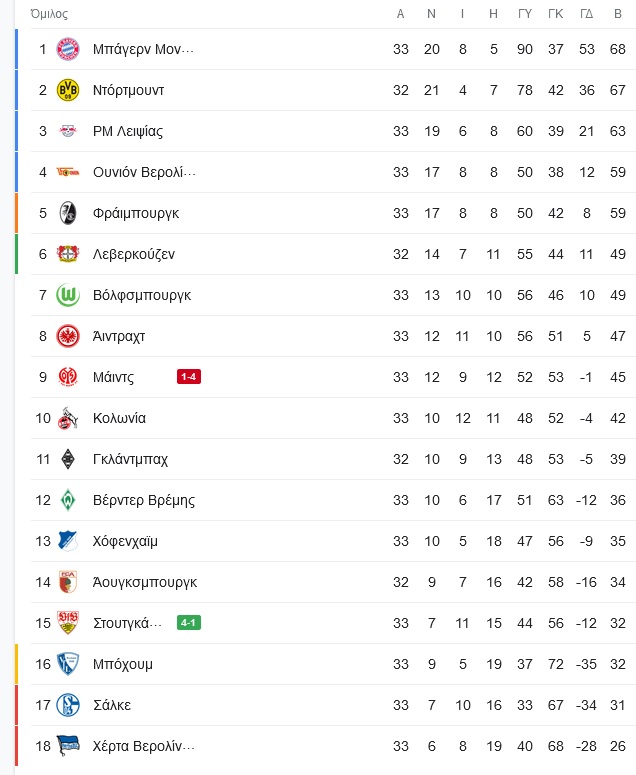Open the green 4-1 result badge for Στουτγκάρδη
The image size is (636, 775).
189,622
